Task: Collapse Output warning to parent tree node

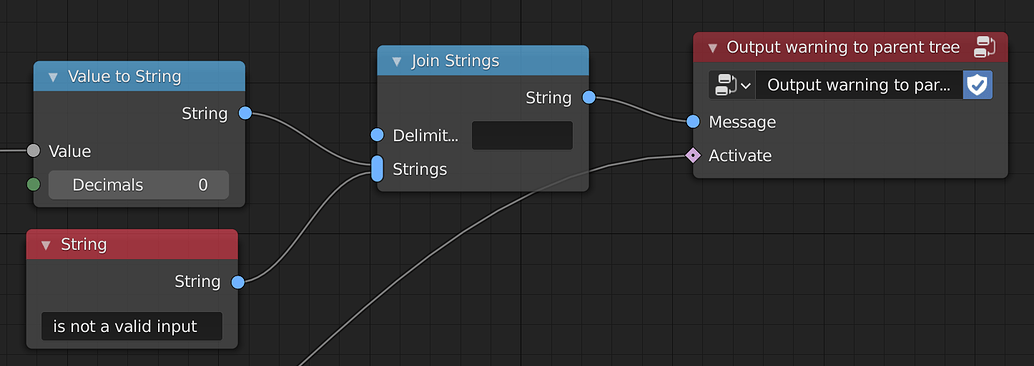Action: [x=712, y=47]
